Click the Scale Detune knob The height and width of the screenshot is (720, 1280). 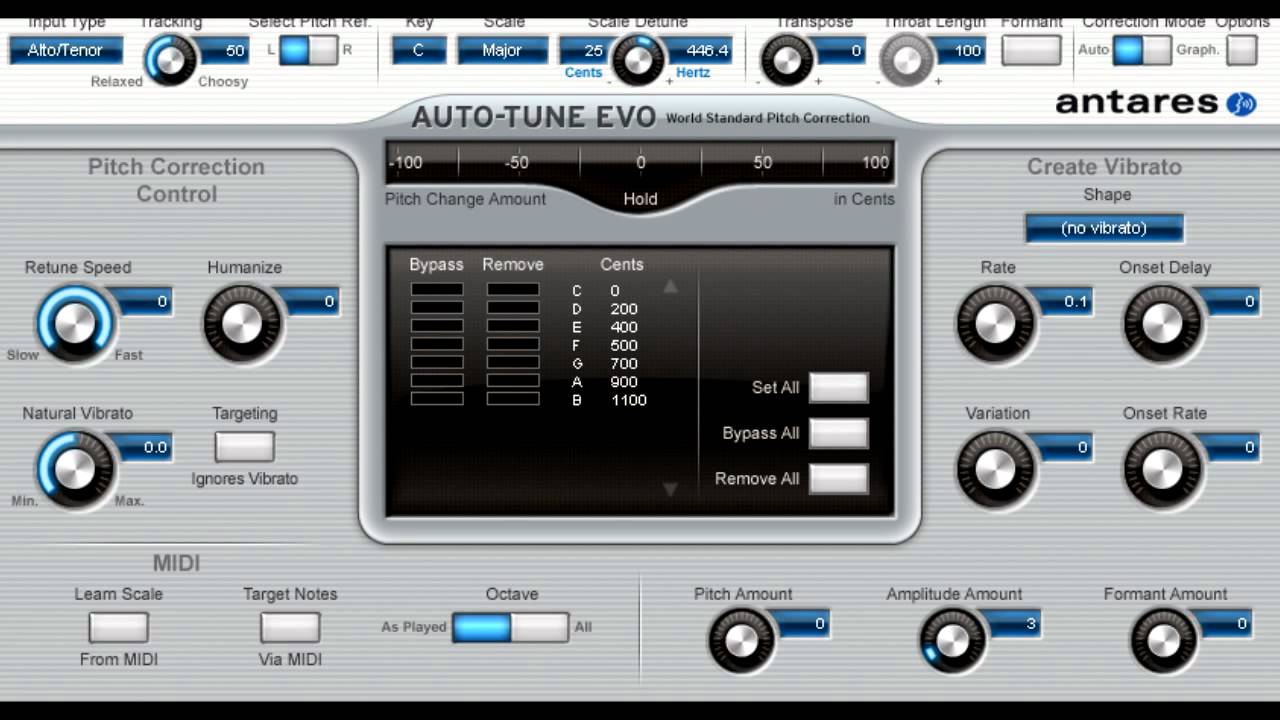pyautogui.click(x=638, y=60)
